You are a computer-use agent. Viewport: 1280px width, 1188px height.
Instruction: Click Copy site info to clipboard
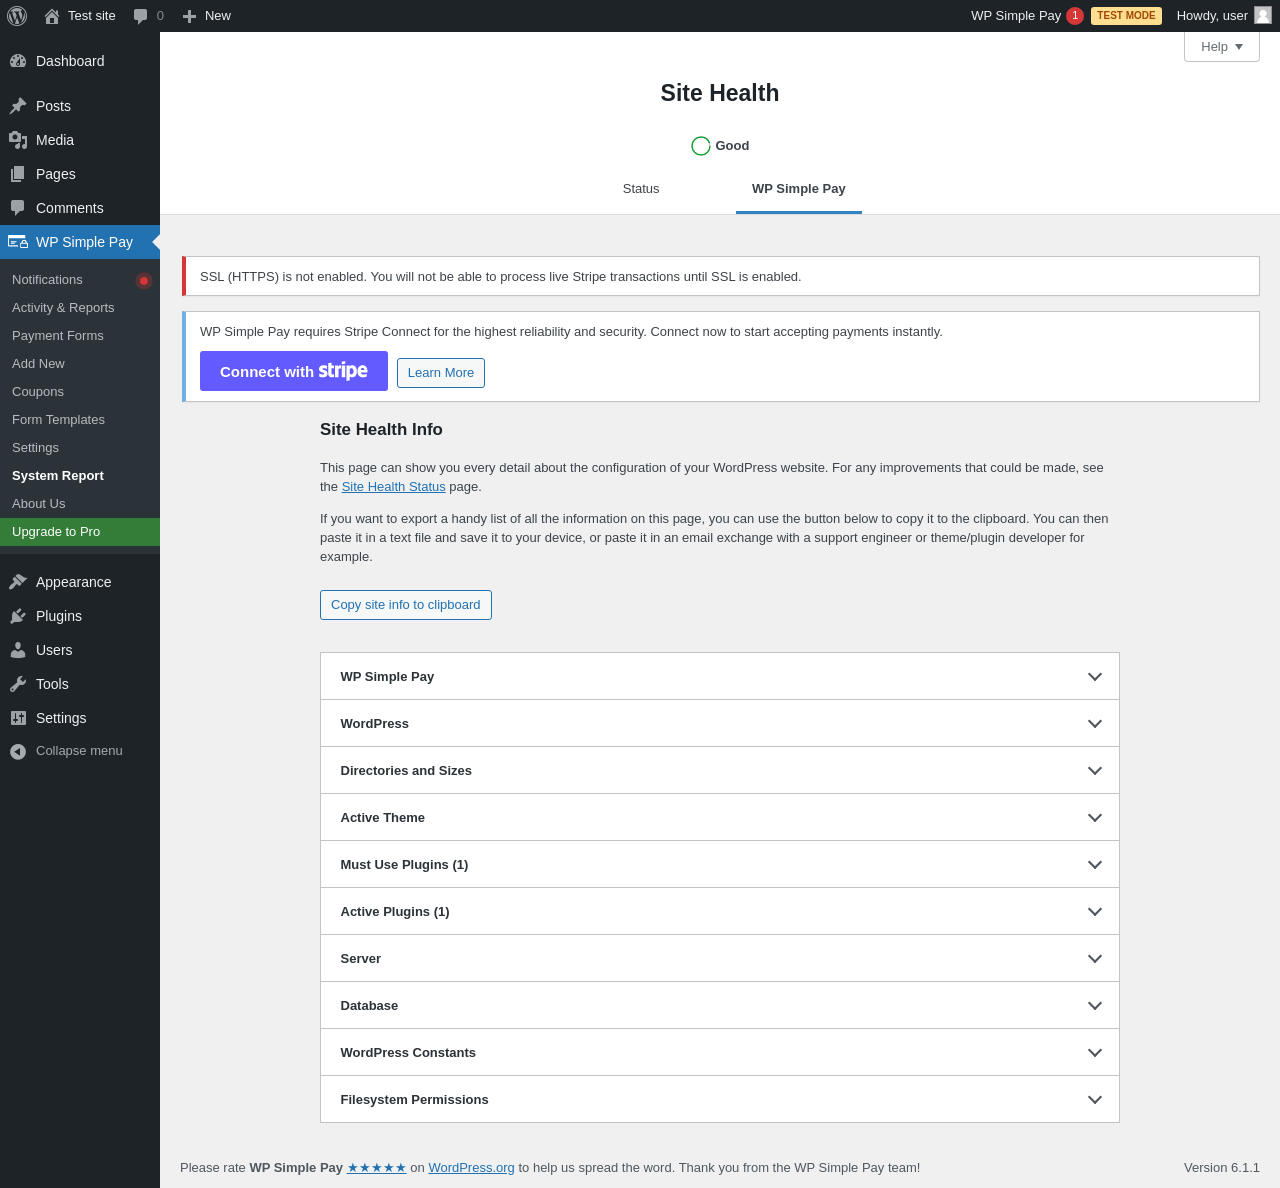click(406, 605)
